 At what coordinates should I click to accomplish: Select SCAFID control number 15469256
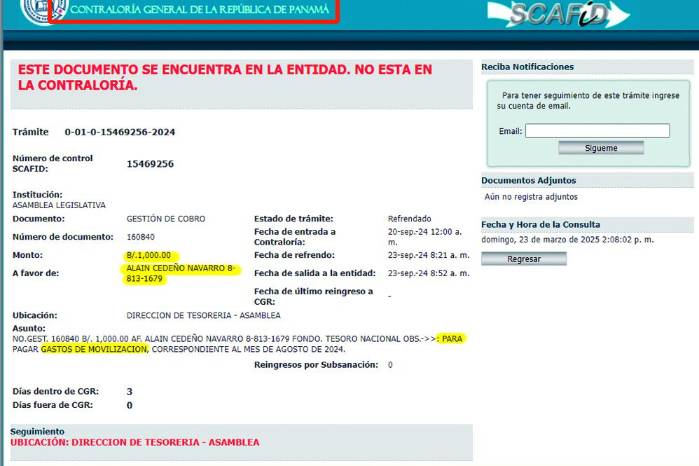(x=150, y=164)
